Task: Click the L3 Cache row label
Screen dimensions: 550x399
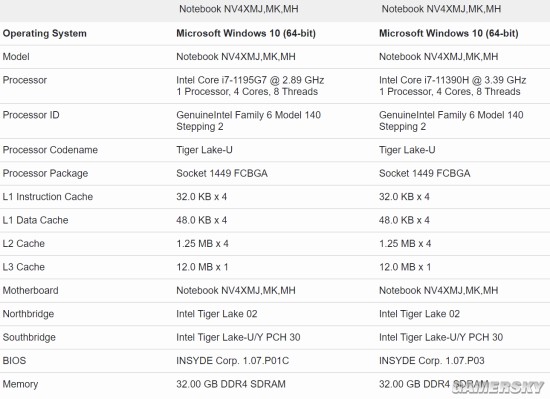Action: [x=24, y=267]
